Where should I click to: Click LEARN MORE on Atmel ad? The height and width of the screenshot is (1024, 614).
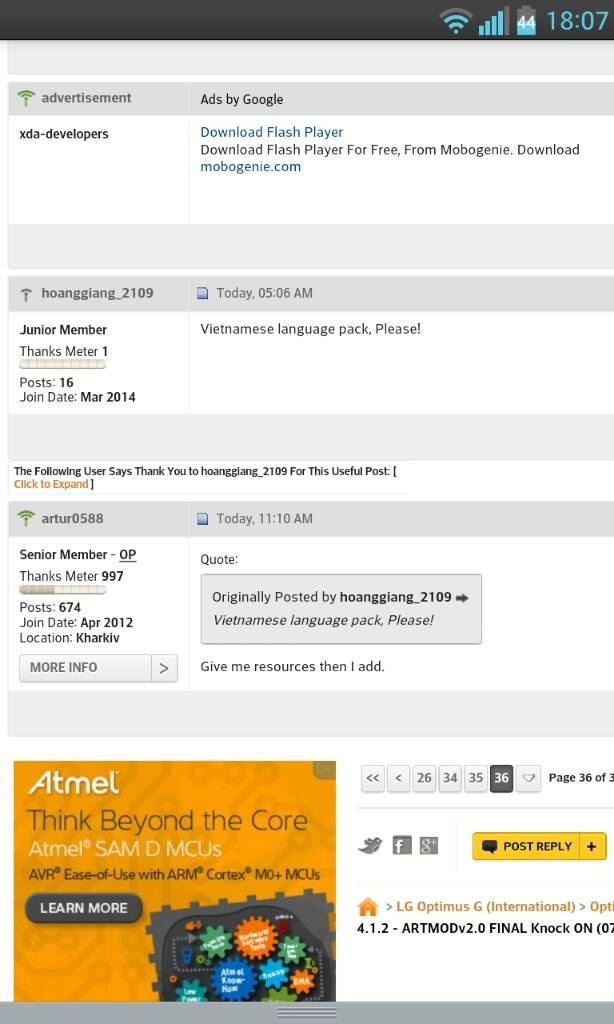(x=84, y=908)
